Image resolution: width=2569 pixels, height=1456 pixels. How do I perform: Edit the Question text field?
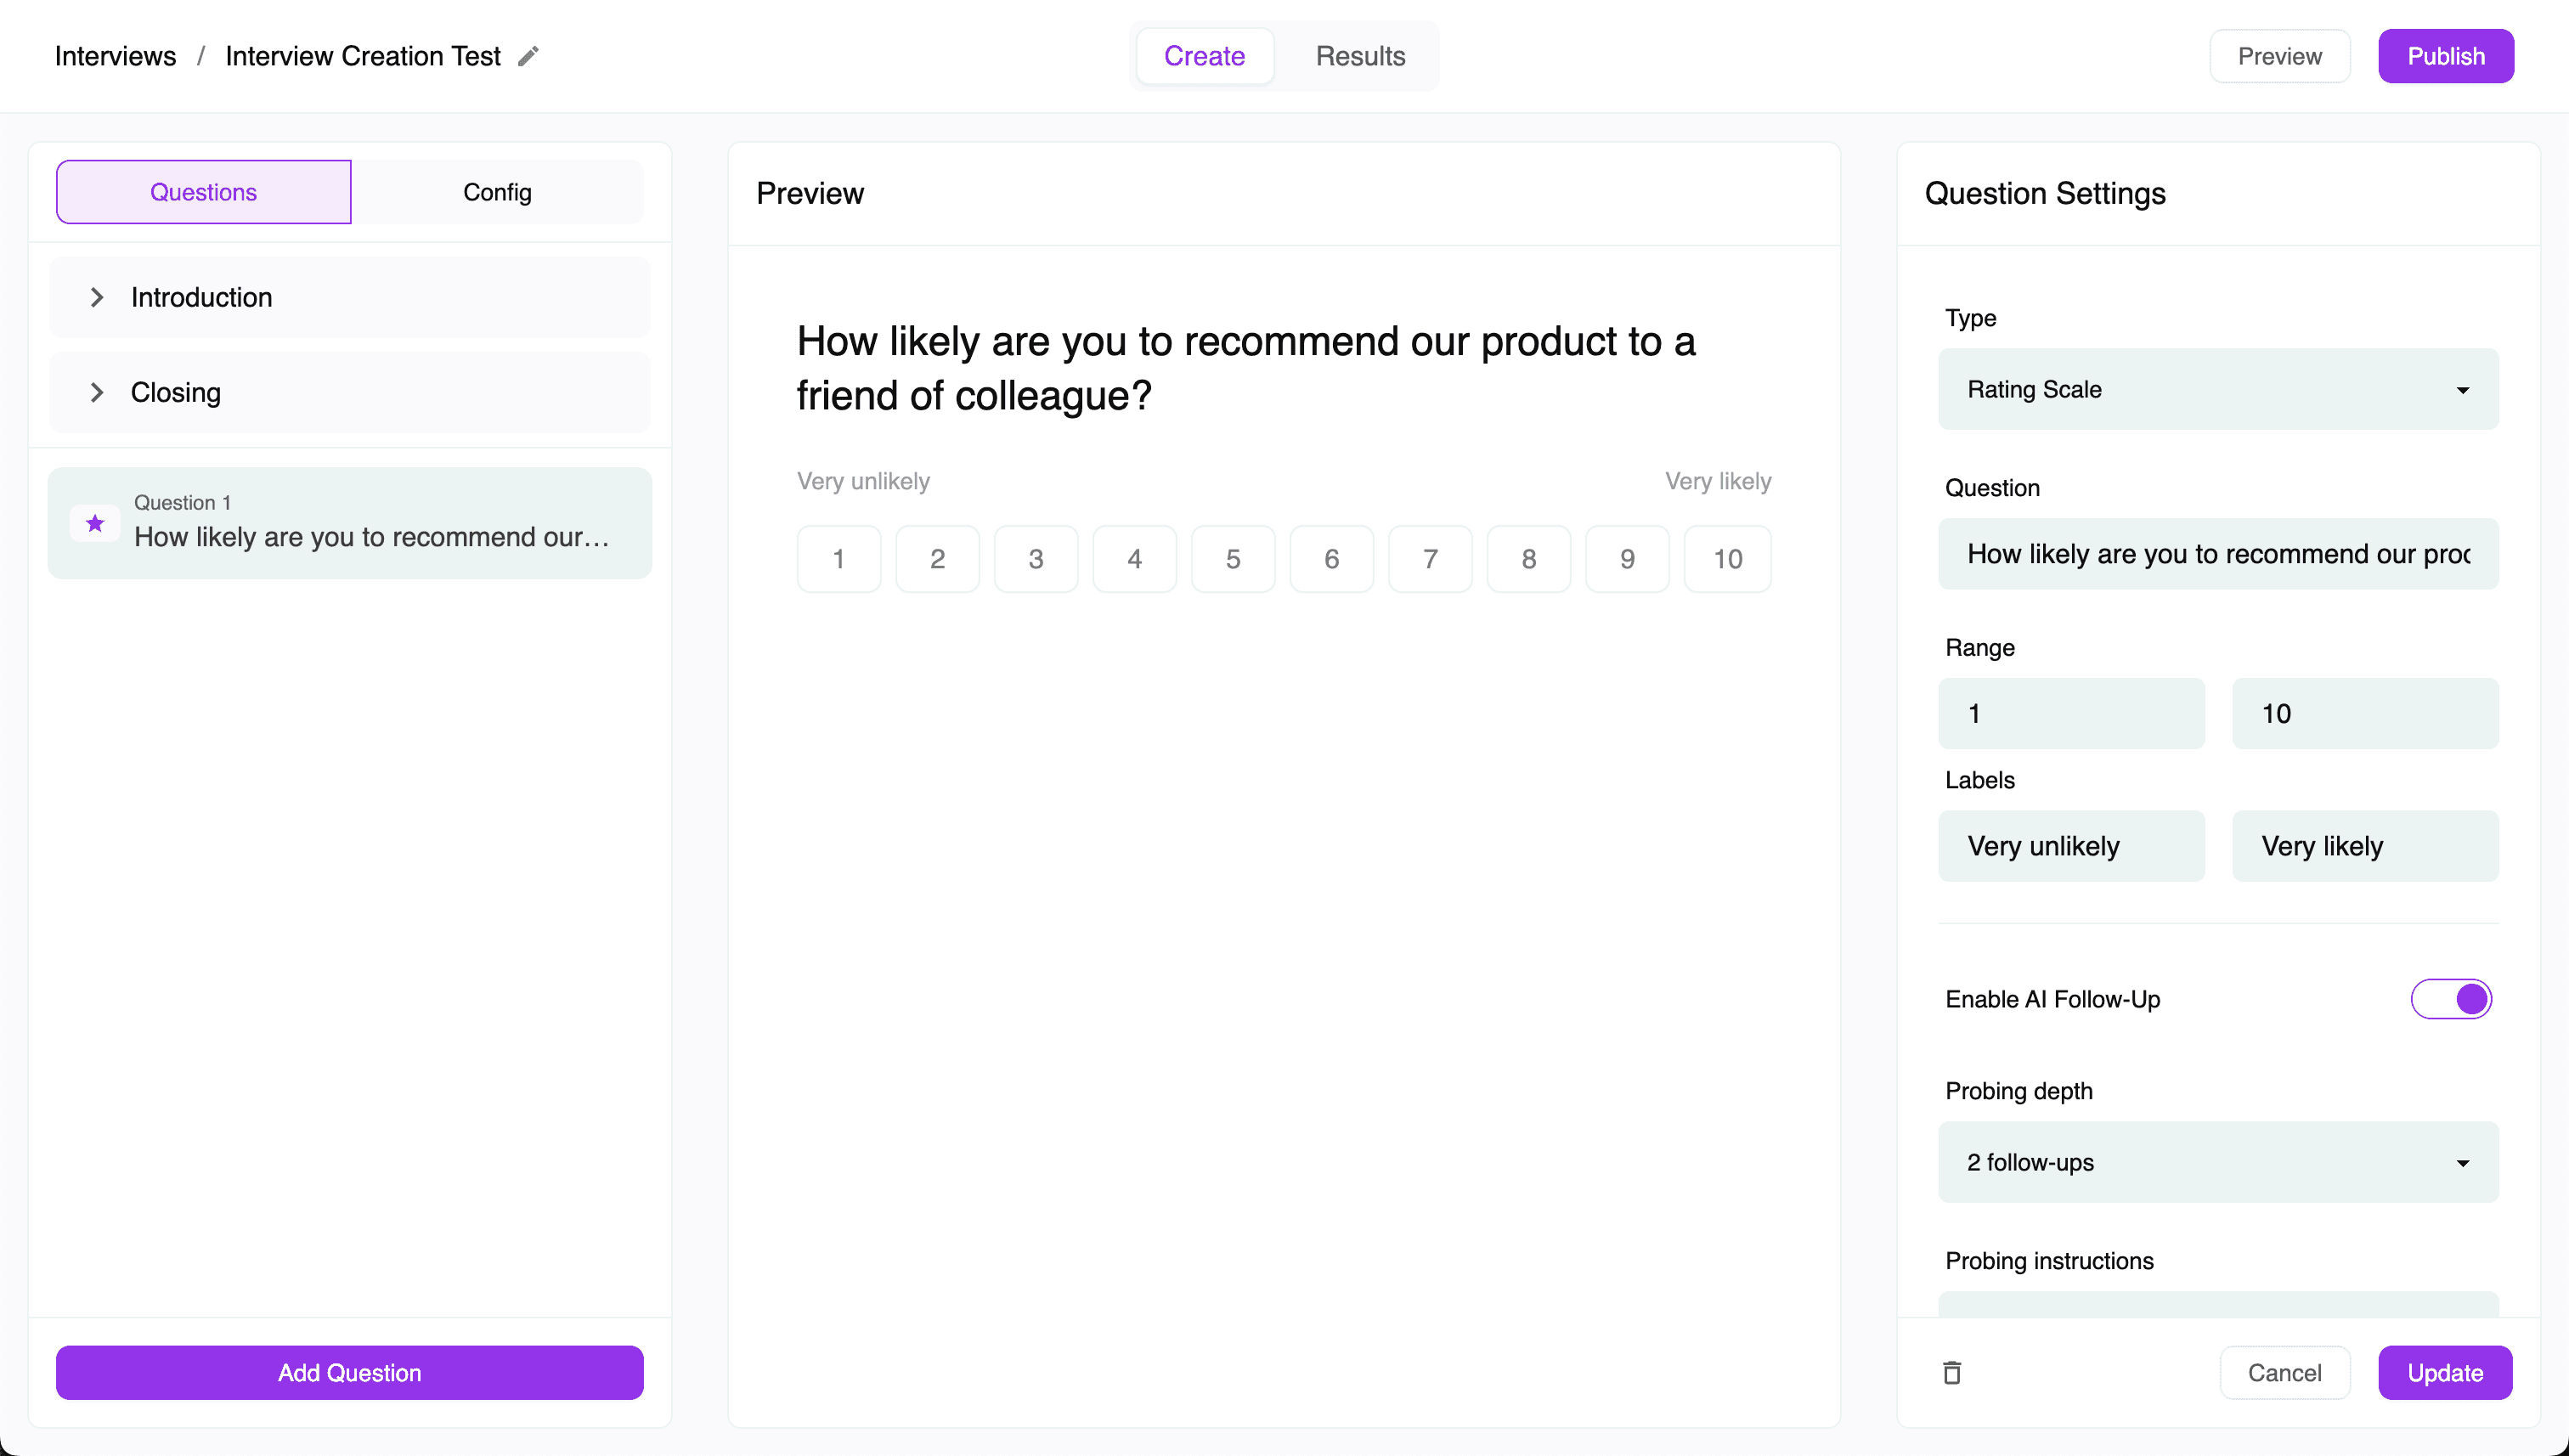pyautogui.click(x=2217, y=553)
